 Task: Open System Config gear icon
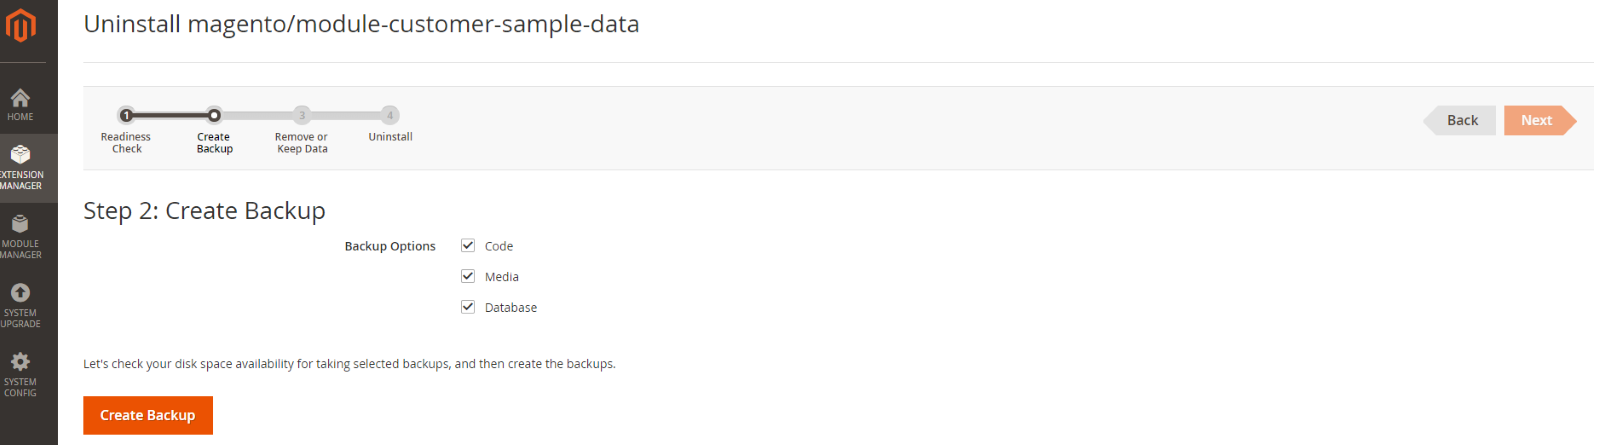pyautogui.click(x=20, y=361)
